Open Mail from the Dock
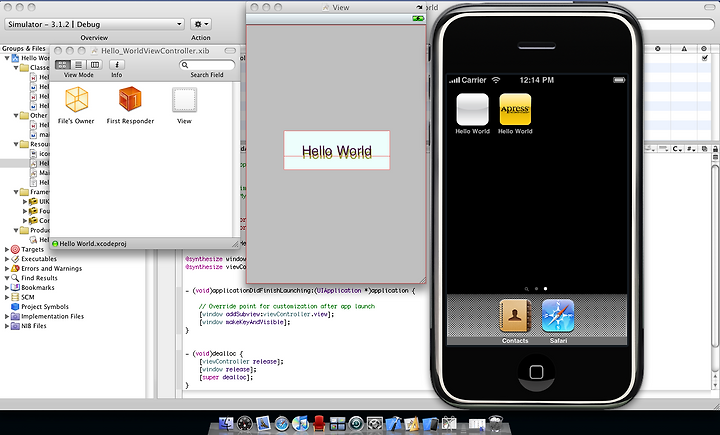Image resolution: width=720 pixels, height=435 pixels. tap(263, 423)
